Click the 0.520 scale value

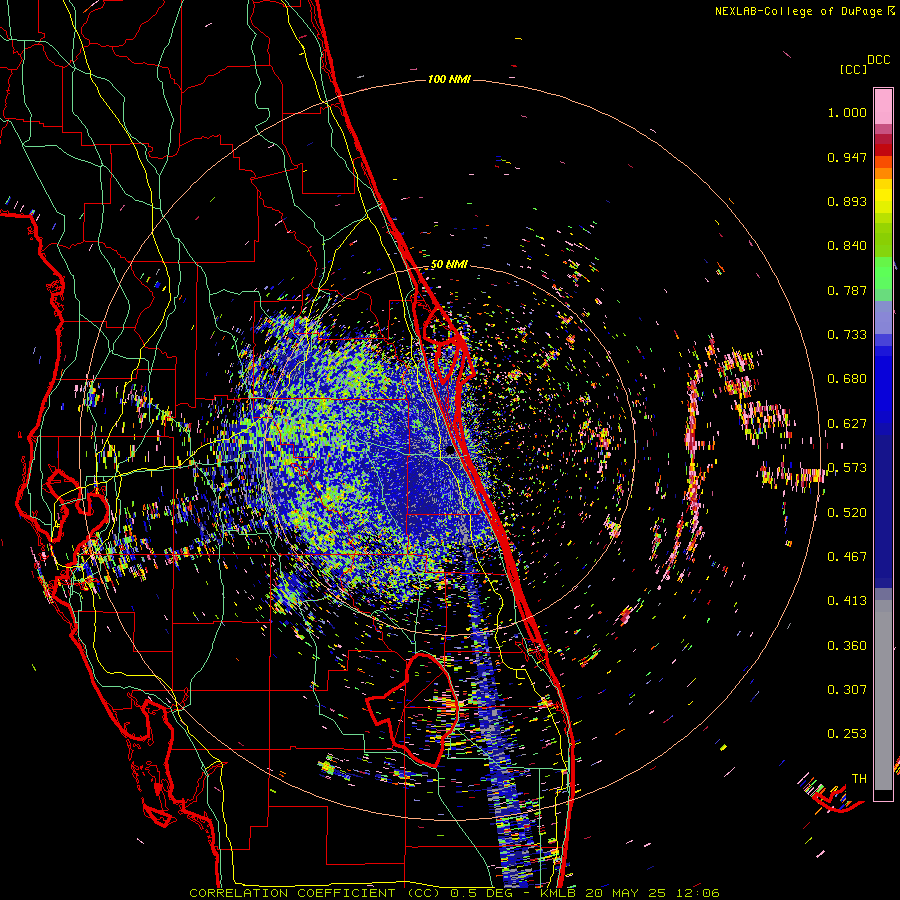click(x=847, y=513)
